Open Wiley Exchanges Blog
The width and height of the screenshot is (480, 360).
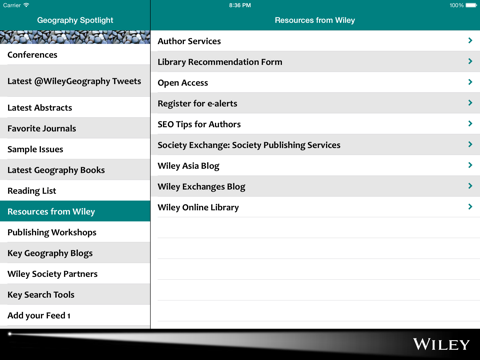pos(316,186)
